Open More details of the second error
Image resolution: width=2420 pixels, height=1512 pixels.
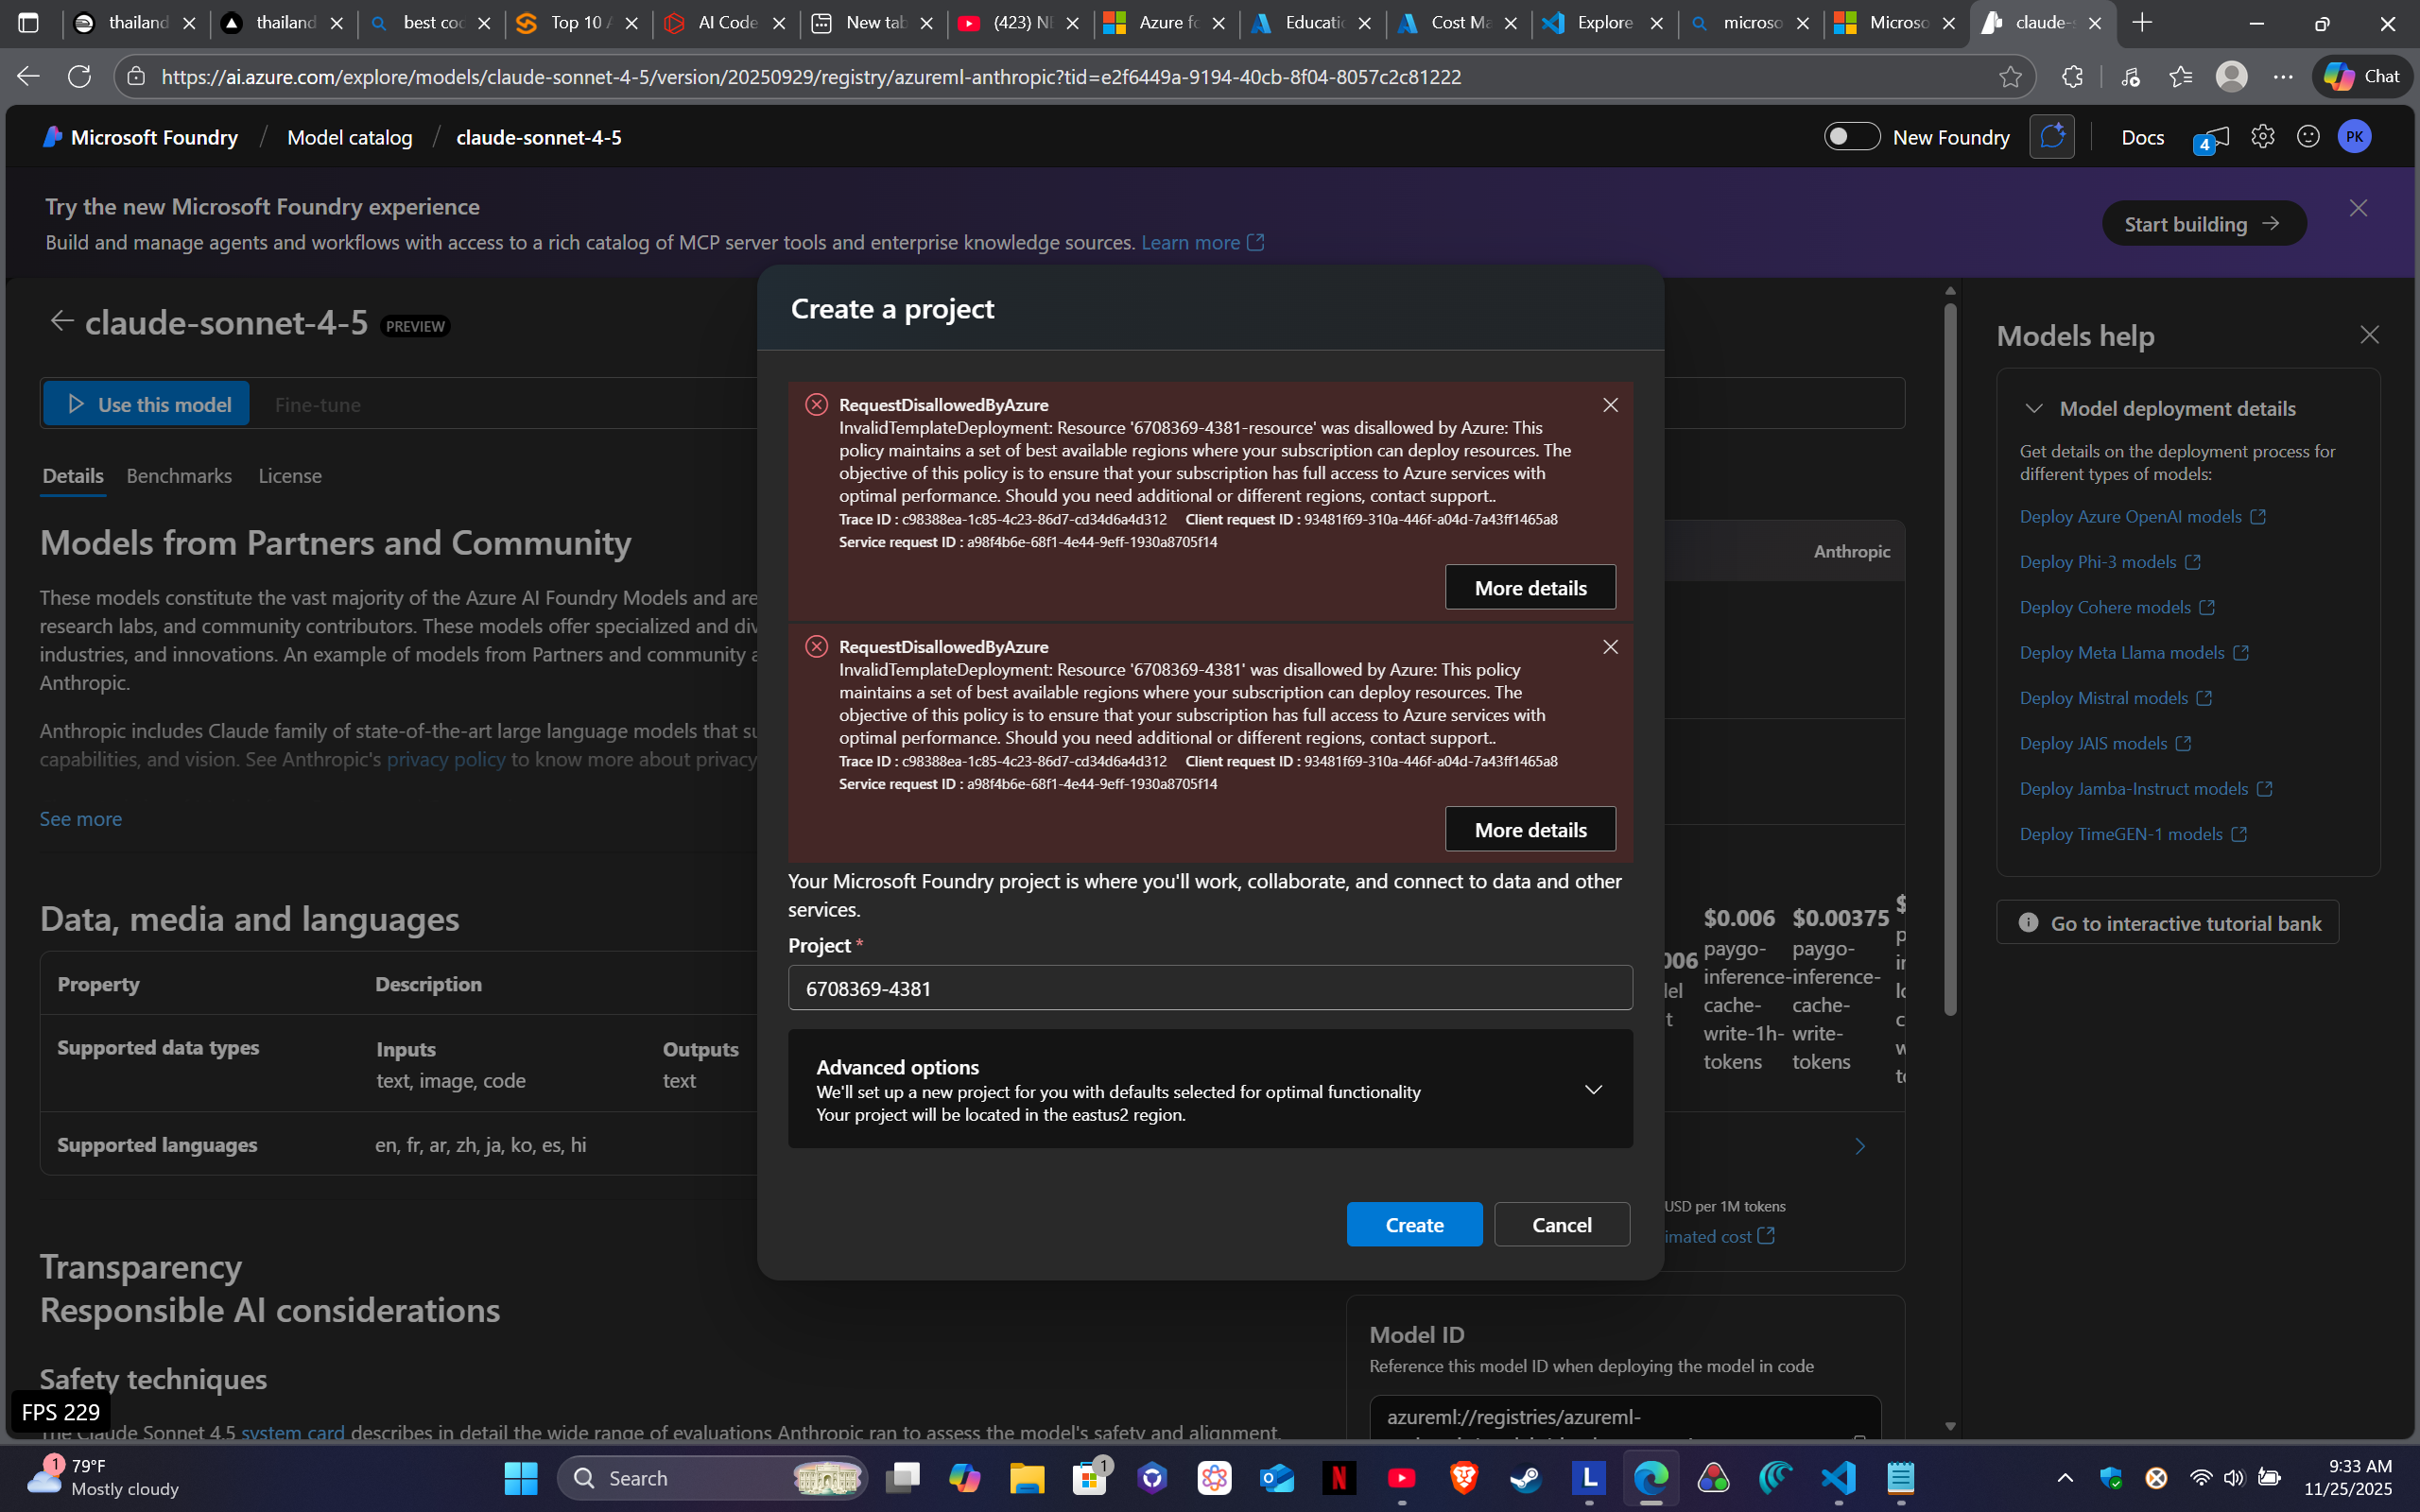1530,829
